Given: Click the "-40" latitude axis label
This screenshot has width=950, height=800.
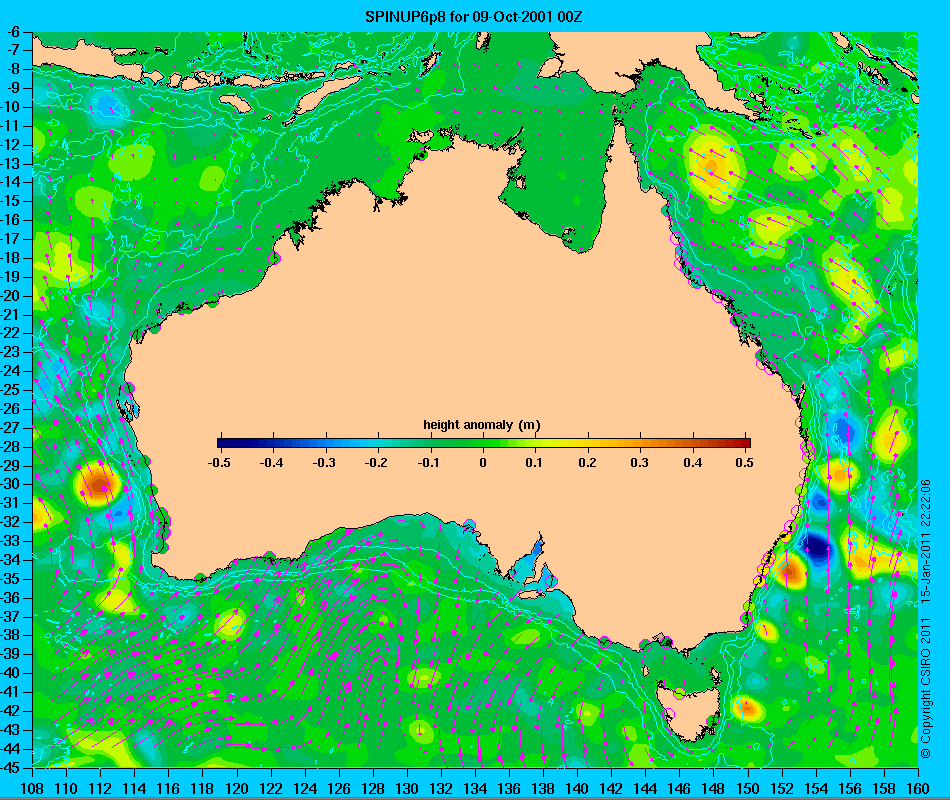Looking at the screenshot, I should pos(11,673).
